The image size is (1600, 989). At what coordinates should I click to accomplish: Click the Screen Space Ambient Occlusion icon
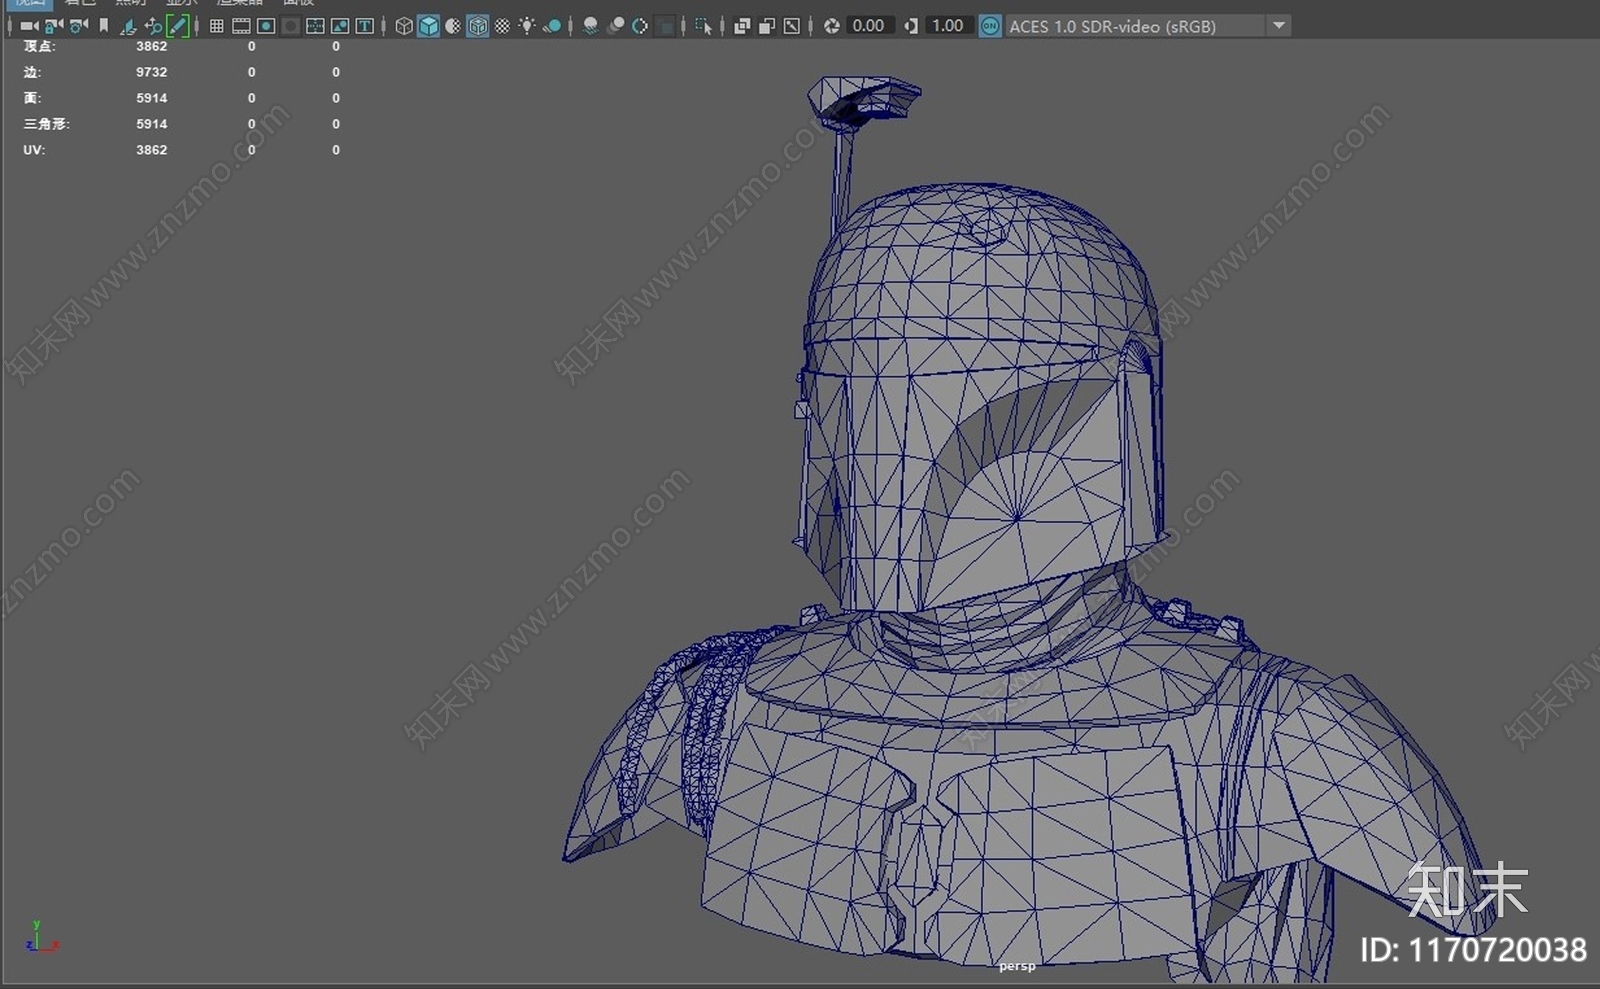coord(591,26)
